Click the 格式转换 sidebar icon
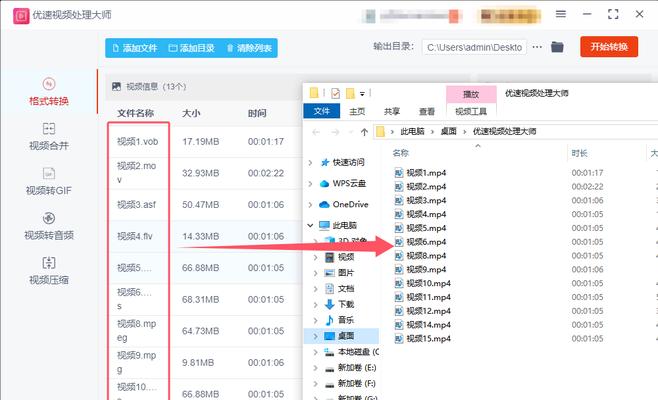 coord(49,84)
